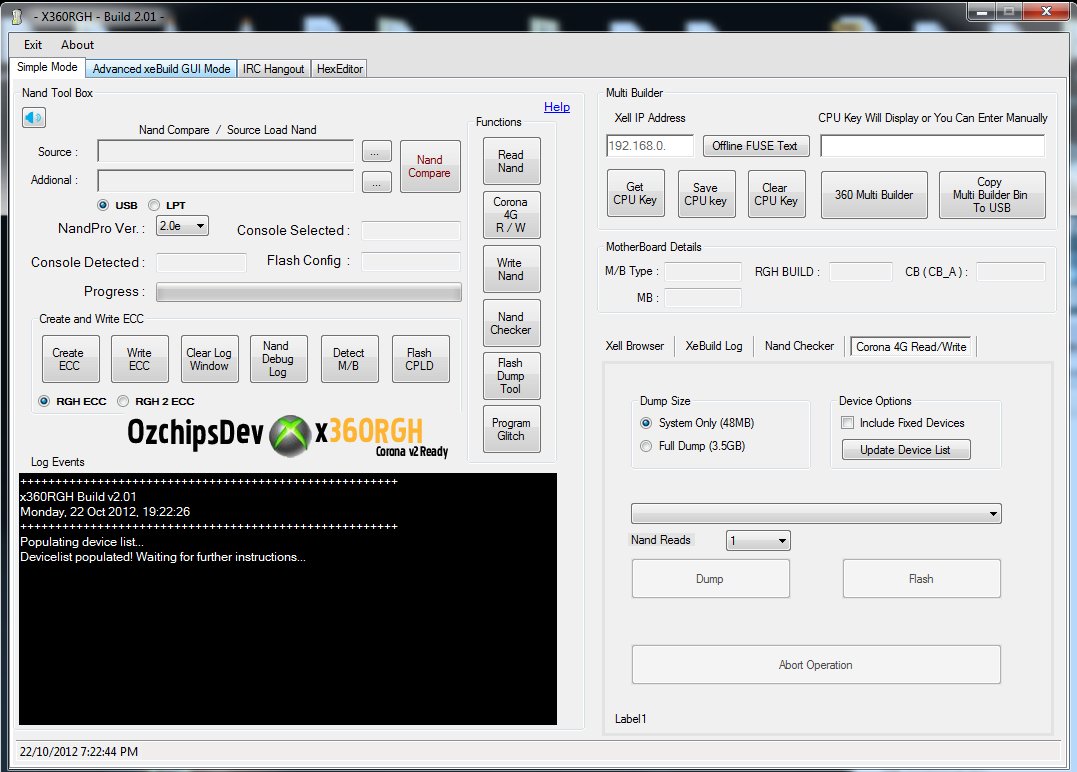The height and width of the screenshot is (772, 1077).
Task: Click the 360 Multi Builder button
Action: [x=873, y=195]
